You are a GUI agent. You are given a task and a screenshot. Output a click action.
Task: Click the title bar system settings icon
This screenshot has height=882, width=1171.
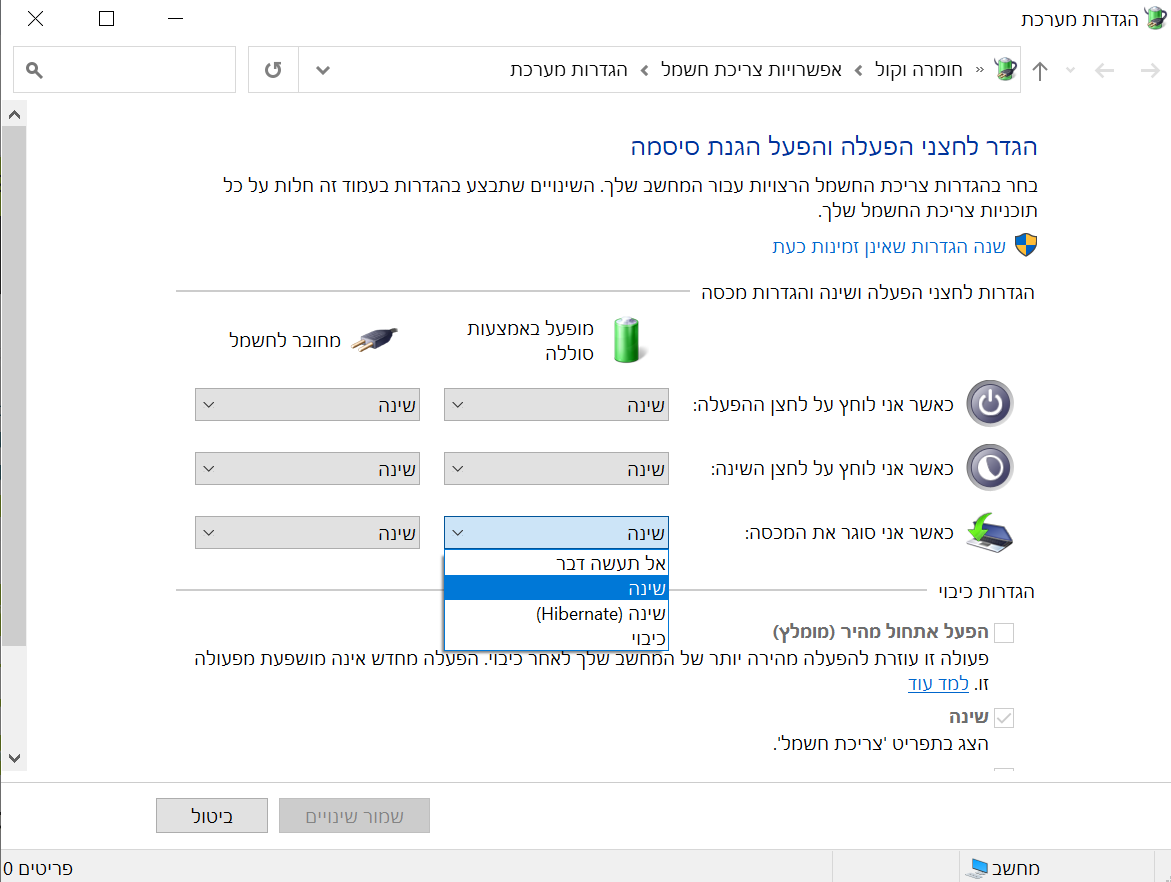1155,19
